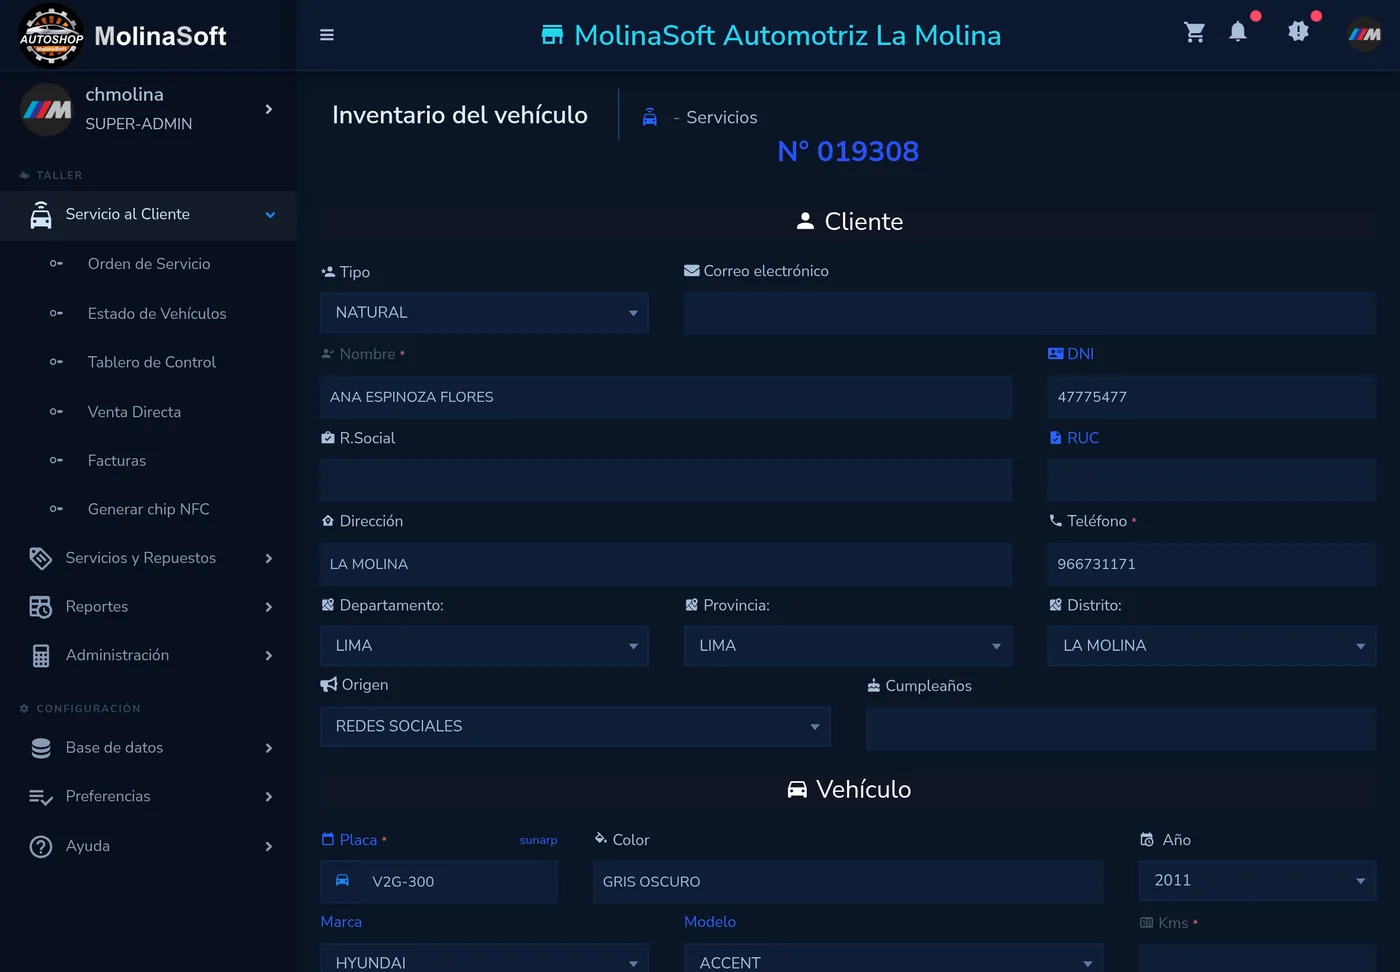Click the Preferencias checklist icon
1400x972 pixels.
click(41, 797)
